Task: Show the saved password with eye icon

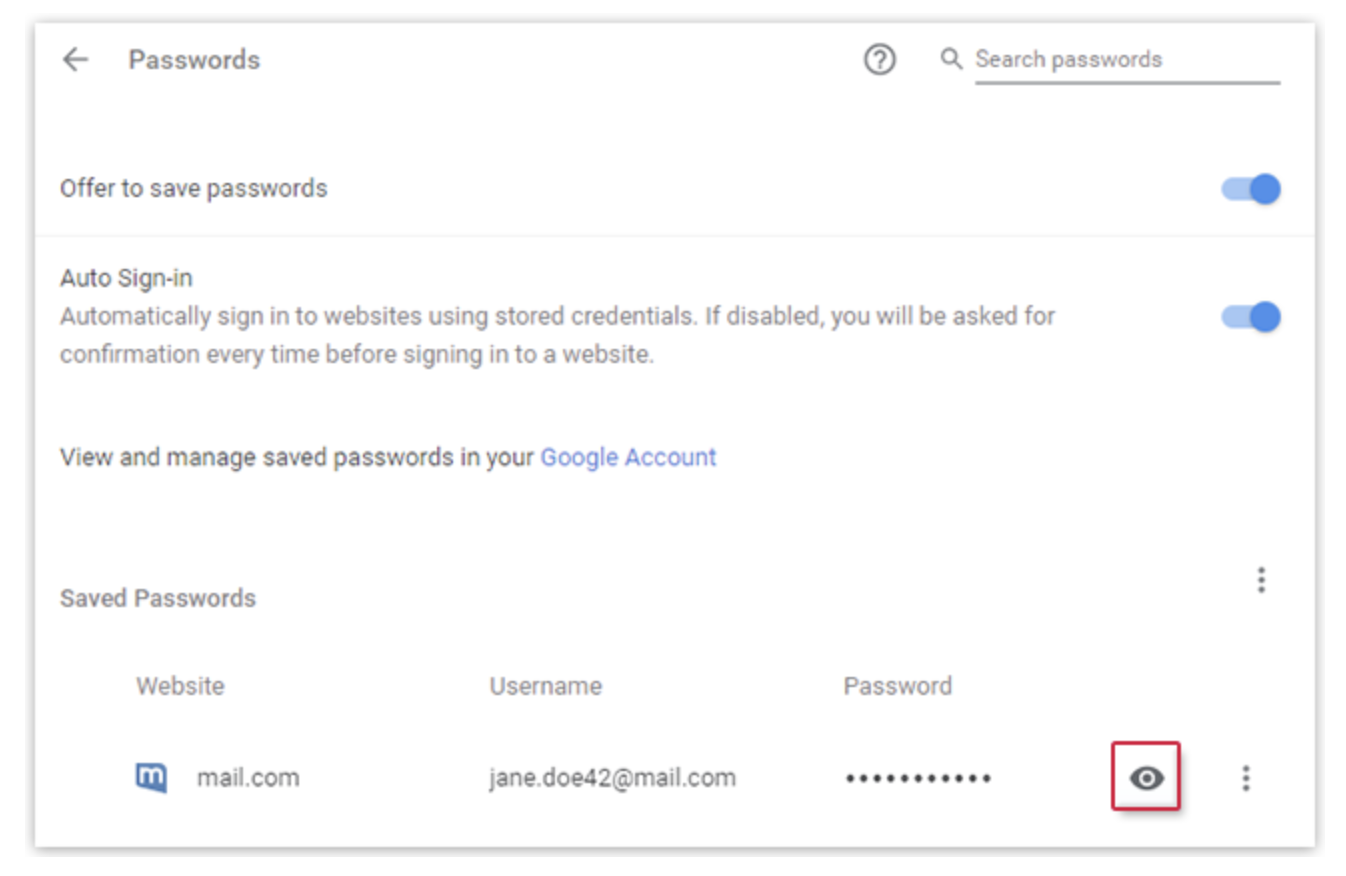Action: 1146,777
